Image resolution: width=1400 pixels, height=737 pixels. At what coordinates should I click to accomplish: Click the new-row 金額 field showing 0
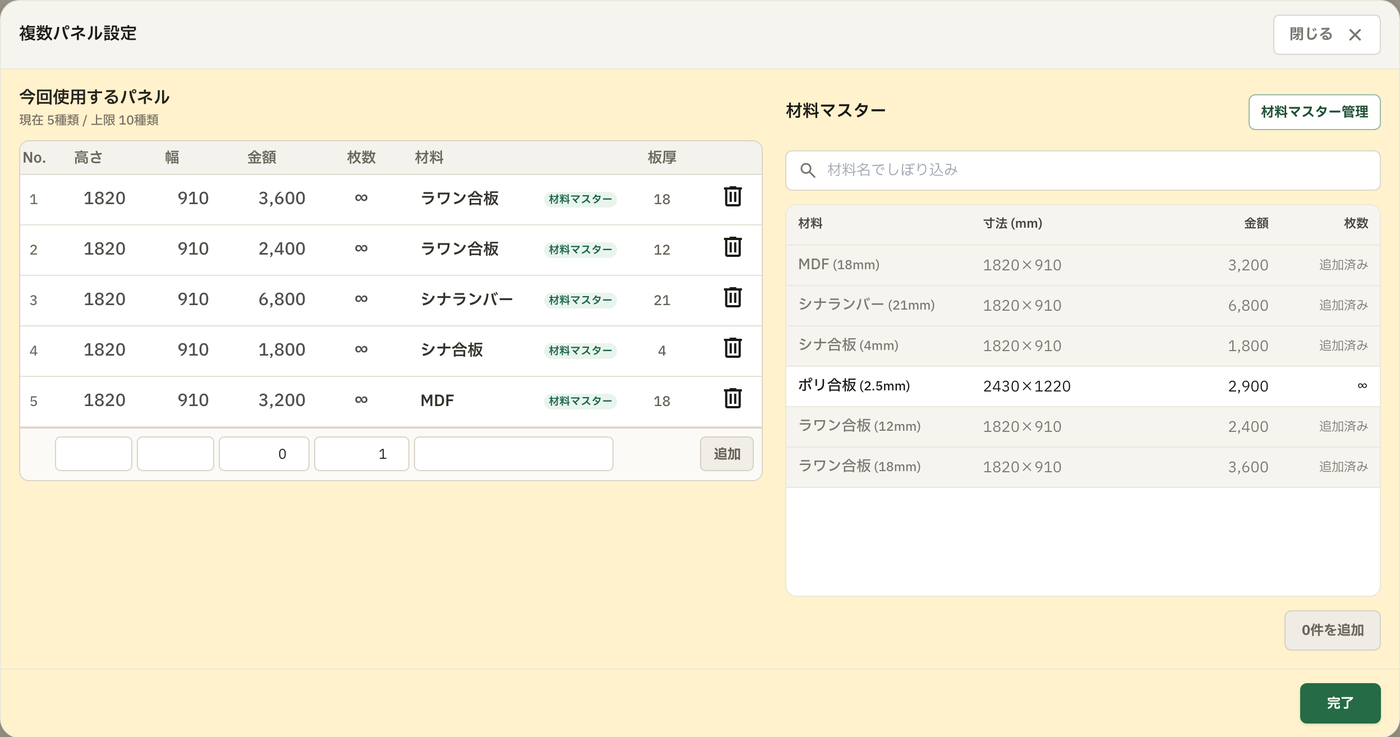tap(264, 454)
